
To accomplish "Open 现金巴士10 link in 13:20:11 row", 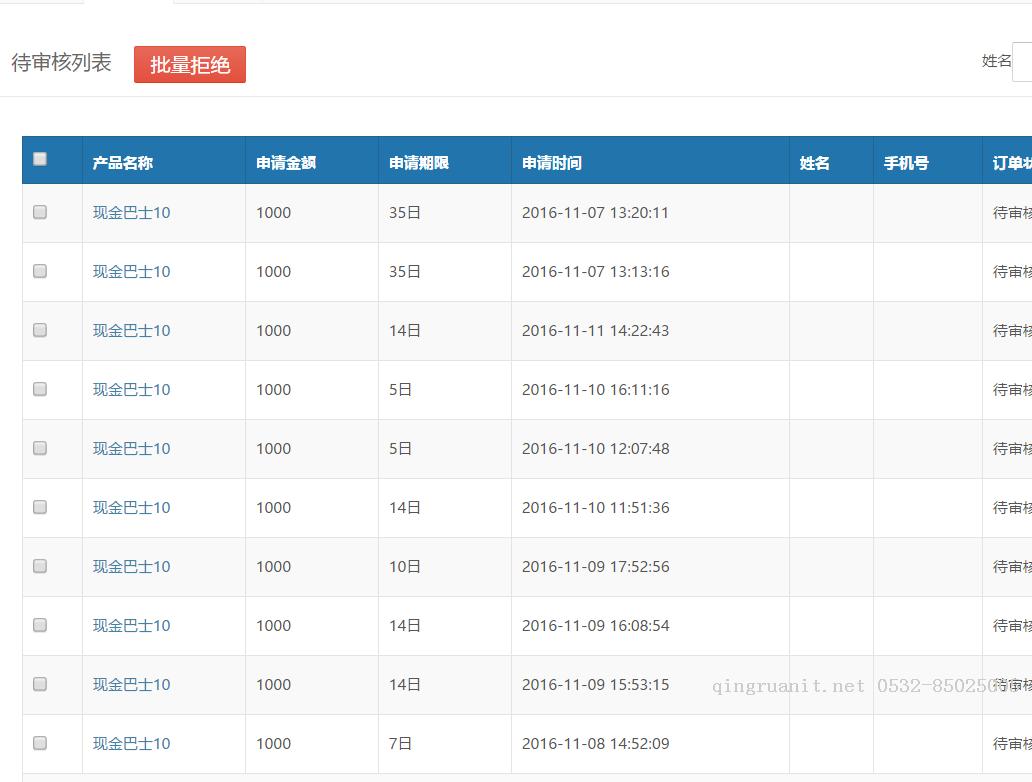I will pos(132,213).
